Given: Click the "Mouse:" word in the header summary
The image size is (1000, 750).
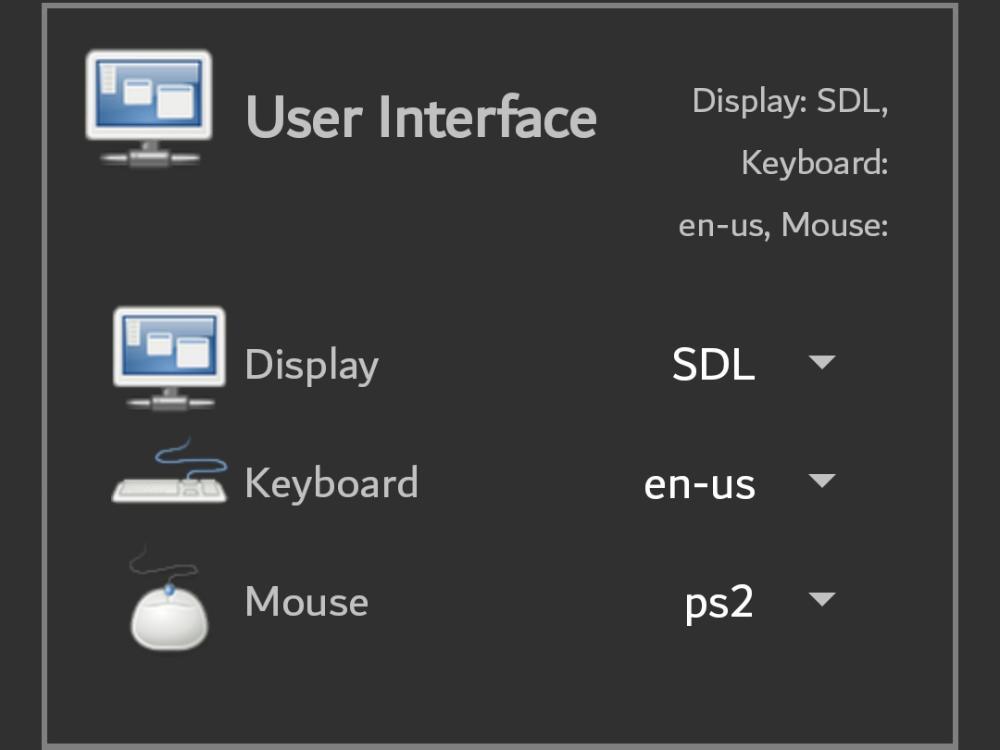Looking at the screenshot, I should [x=835, y=225].
